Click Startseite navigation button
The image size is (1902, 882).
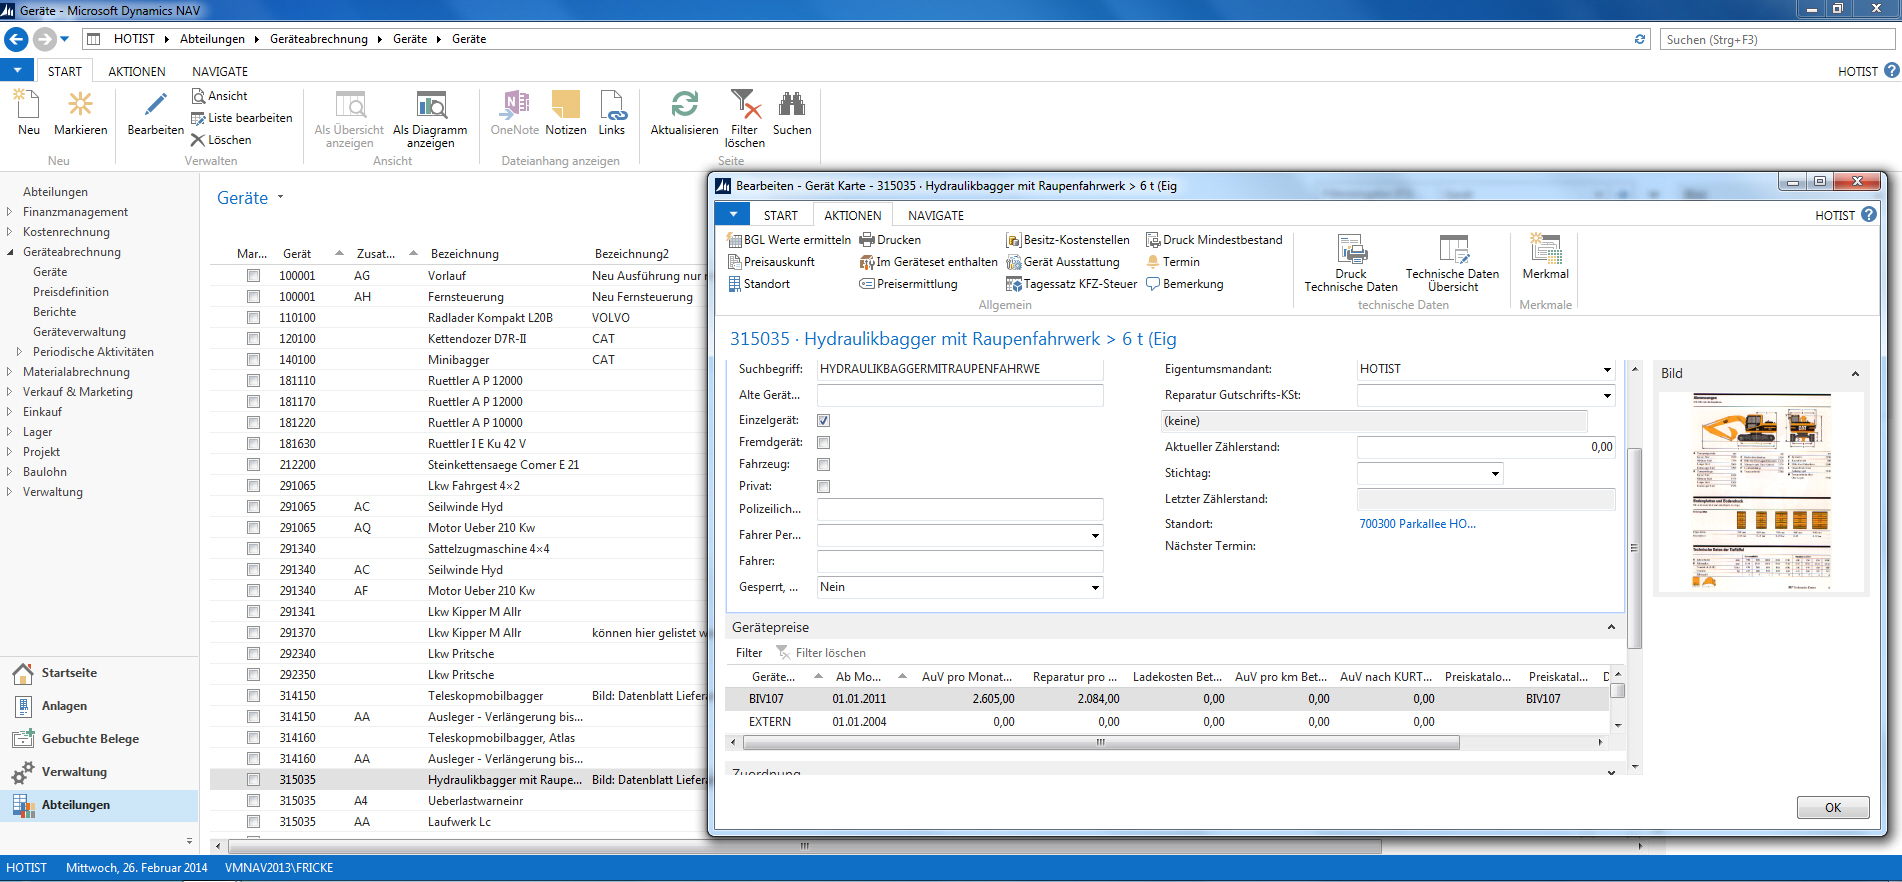(x=69, y=673)
